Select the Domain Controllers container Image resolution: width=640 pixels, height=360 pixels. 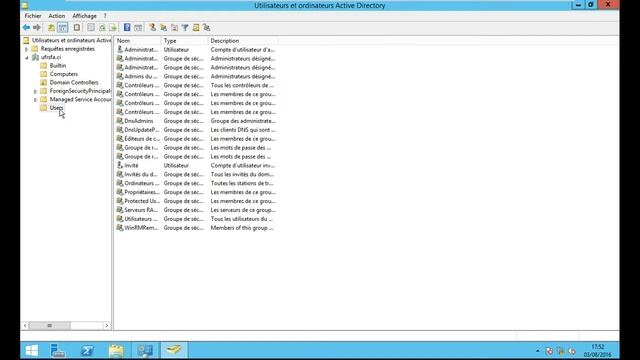pos(74,82)
